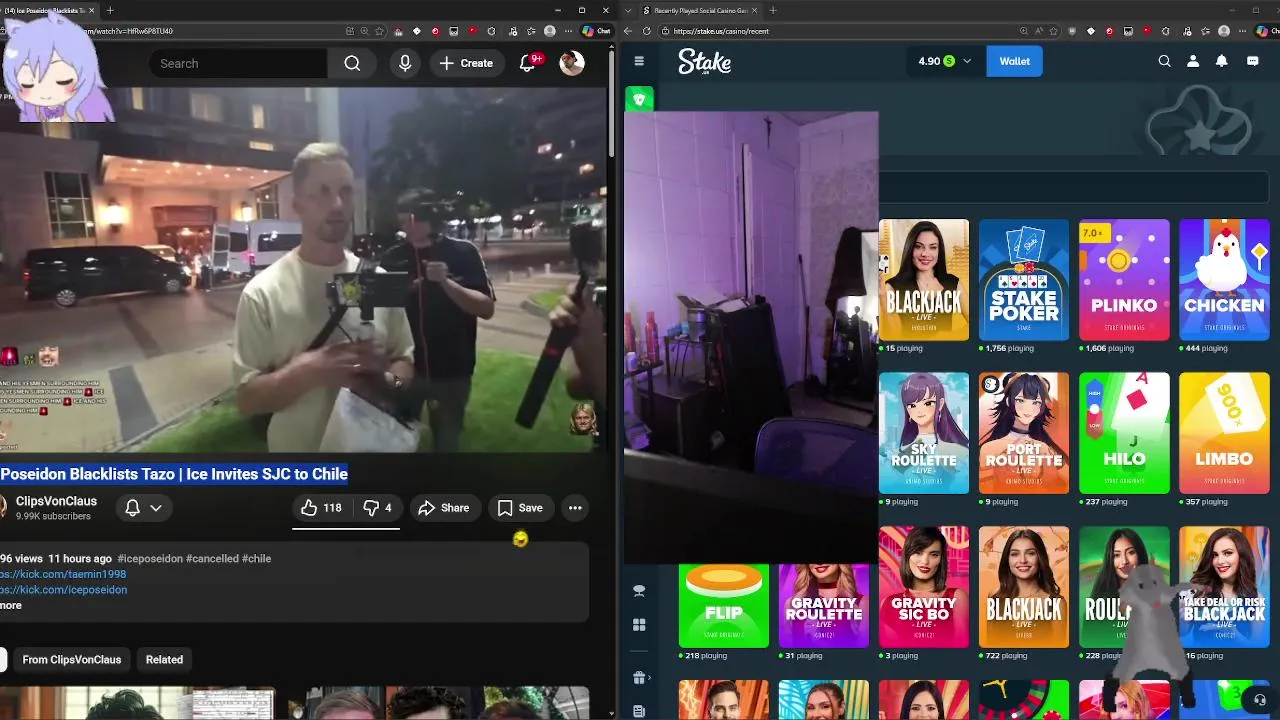Click the Save button
The height and width of the screenshot is (720, 1280).
point(520,508)
